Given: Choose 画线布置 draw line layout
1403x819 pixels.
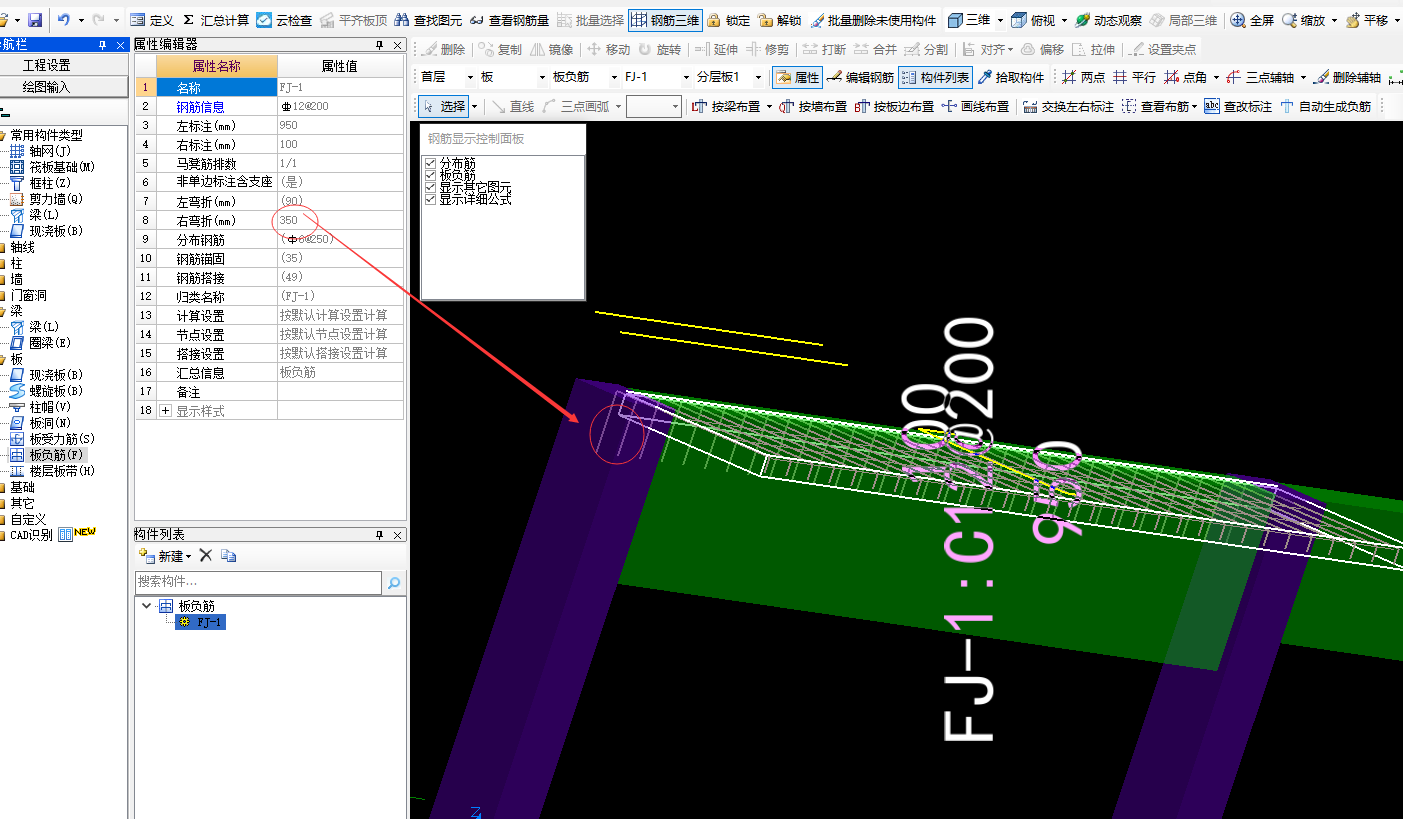Looking at the screenshot, I should click(975, 106).
